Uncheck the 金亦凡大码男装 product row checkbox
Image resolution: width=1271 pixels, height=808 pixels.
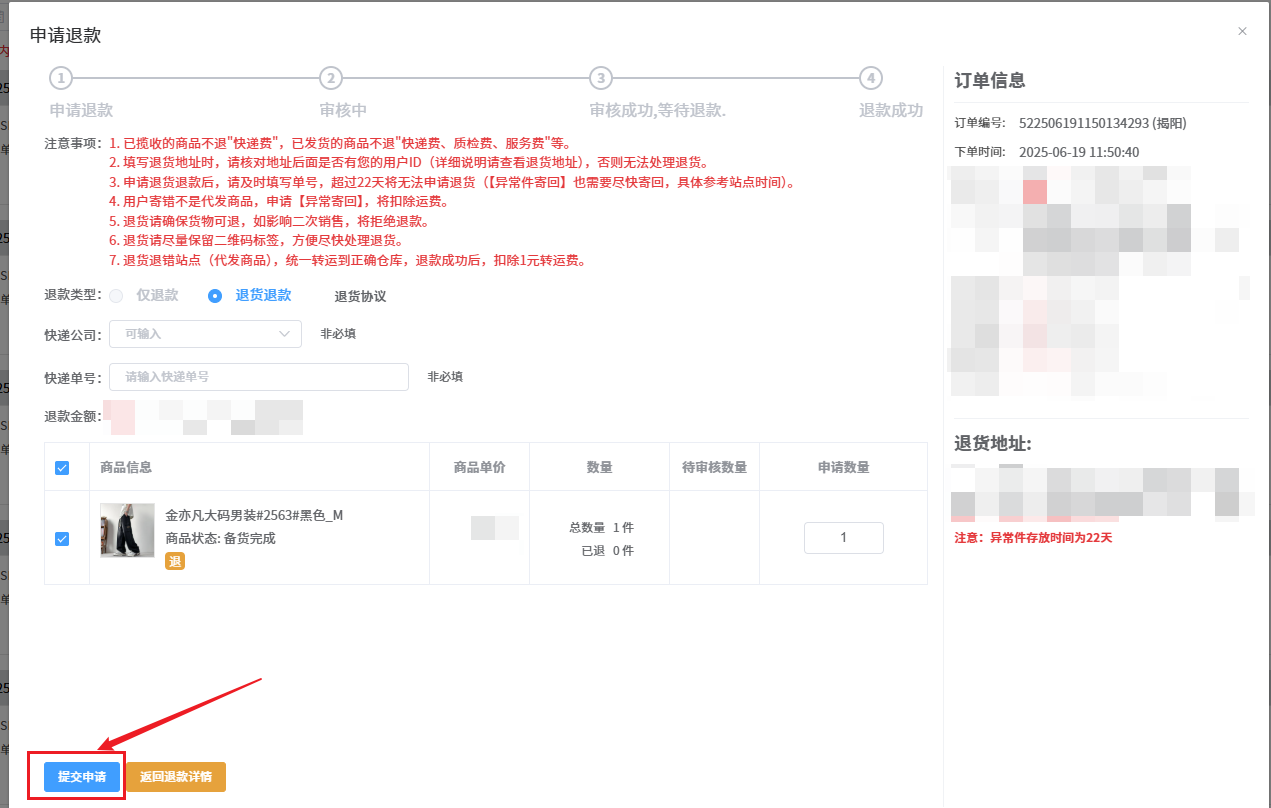point(62,539)
